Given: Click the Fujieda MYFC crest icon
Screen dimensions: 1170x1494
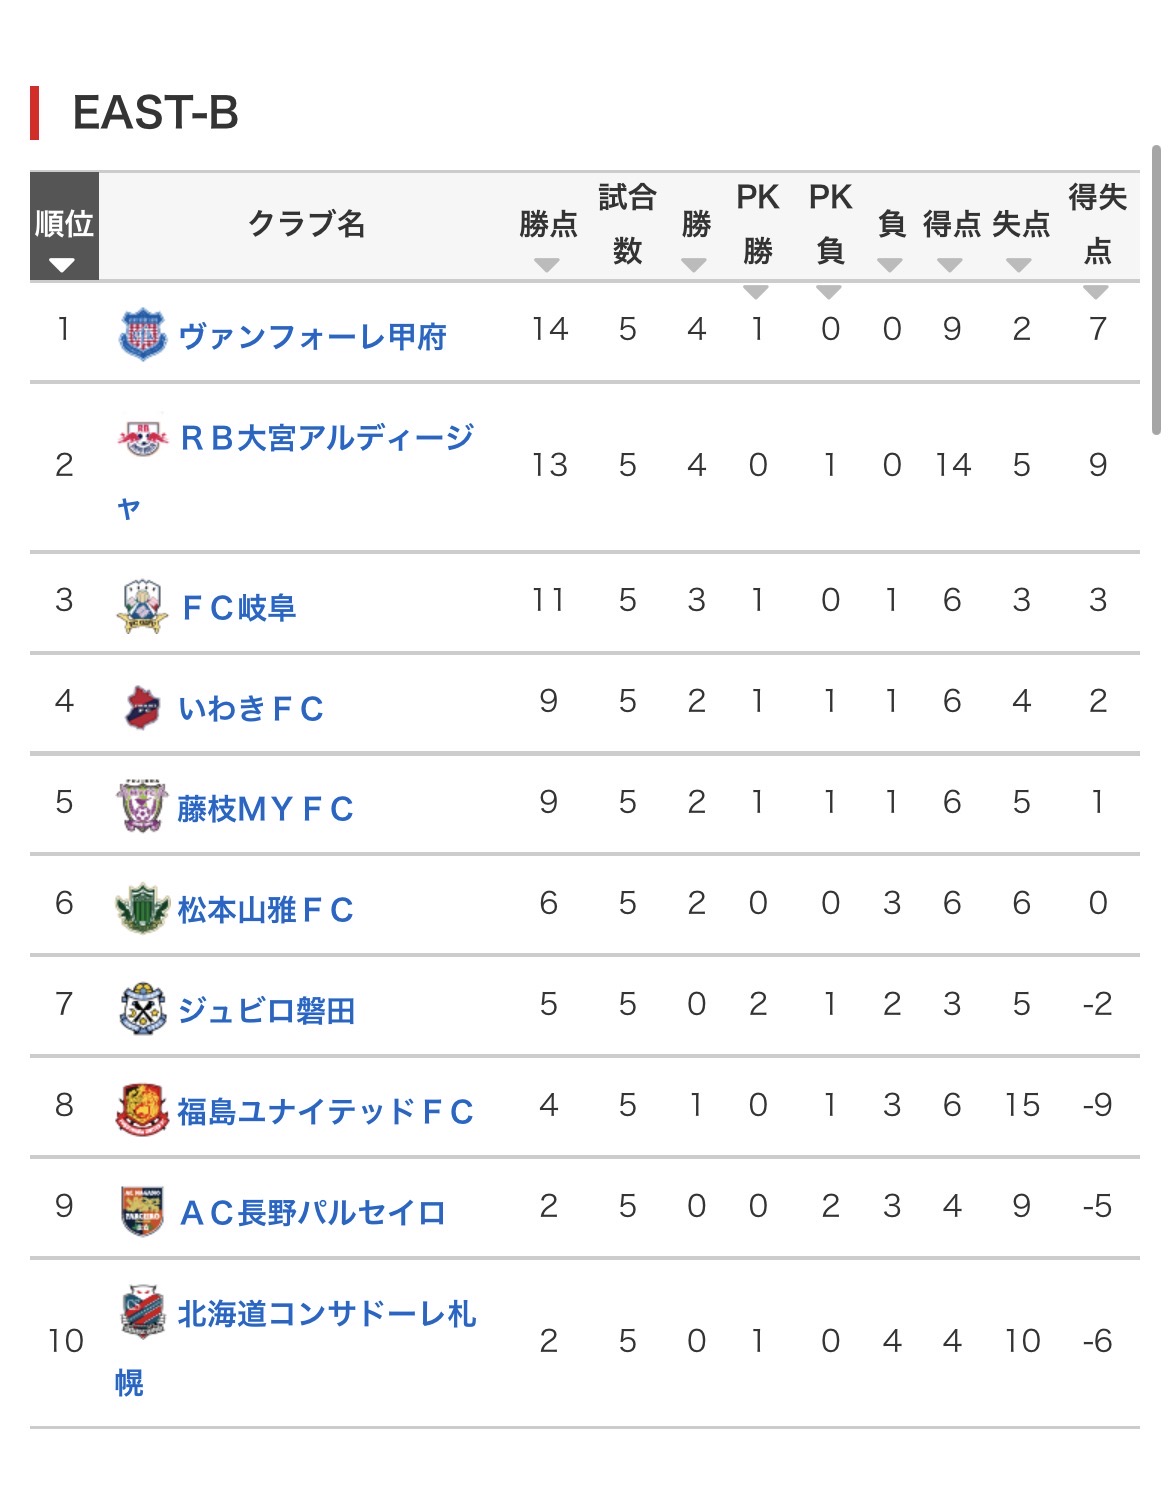Looking at the screenshot, I should 142,807.
